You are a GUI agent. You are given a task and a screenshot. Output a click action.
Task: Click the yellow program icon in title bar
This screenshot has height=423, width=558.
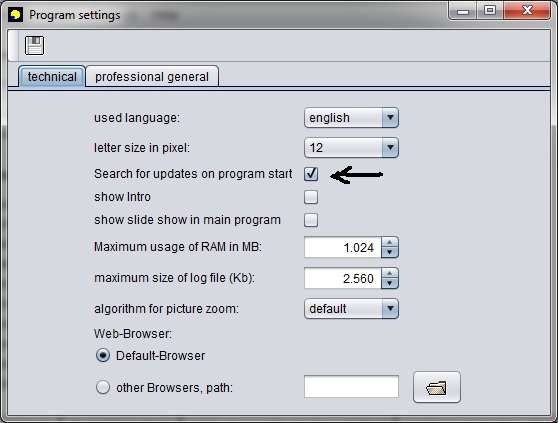coord(15,15)
